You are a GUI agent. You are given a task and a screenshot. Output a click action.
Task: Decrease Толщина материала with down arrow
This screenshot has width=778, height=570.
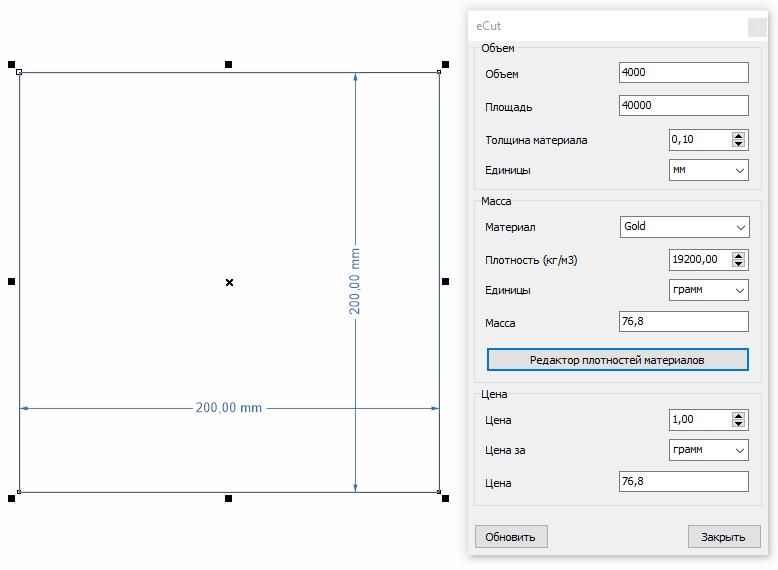coord(738,144)
